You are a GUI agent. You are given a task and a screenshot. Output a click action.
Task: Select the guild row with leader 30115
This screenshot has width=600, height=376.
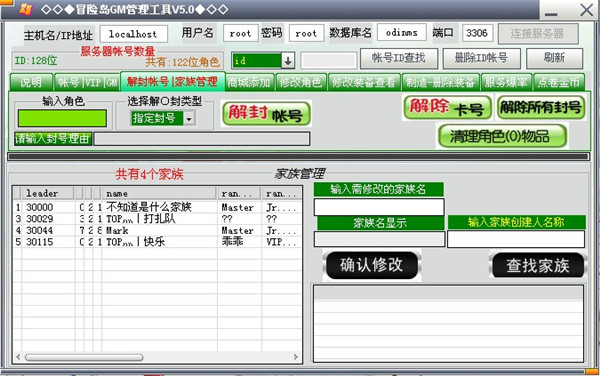tap(158, 242)
